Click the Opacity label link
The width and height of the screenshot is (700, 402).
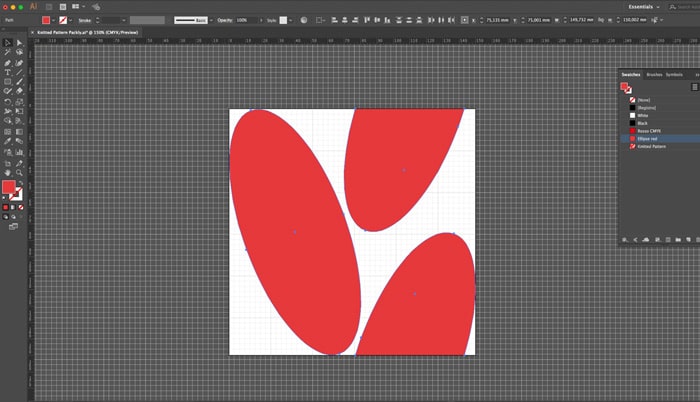tap(225, 20)
